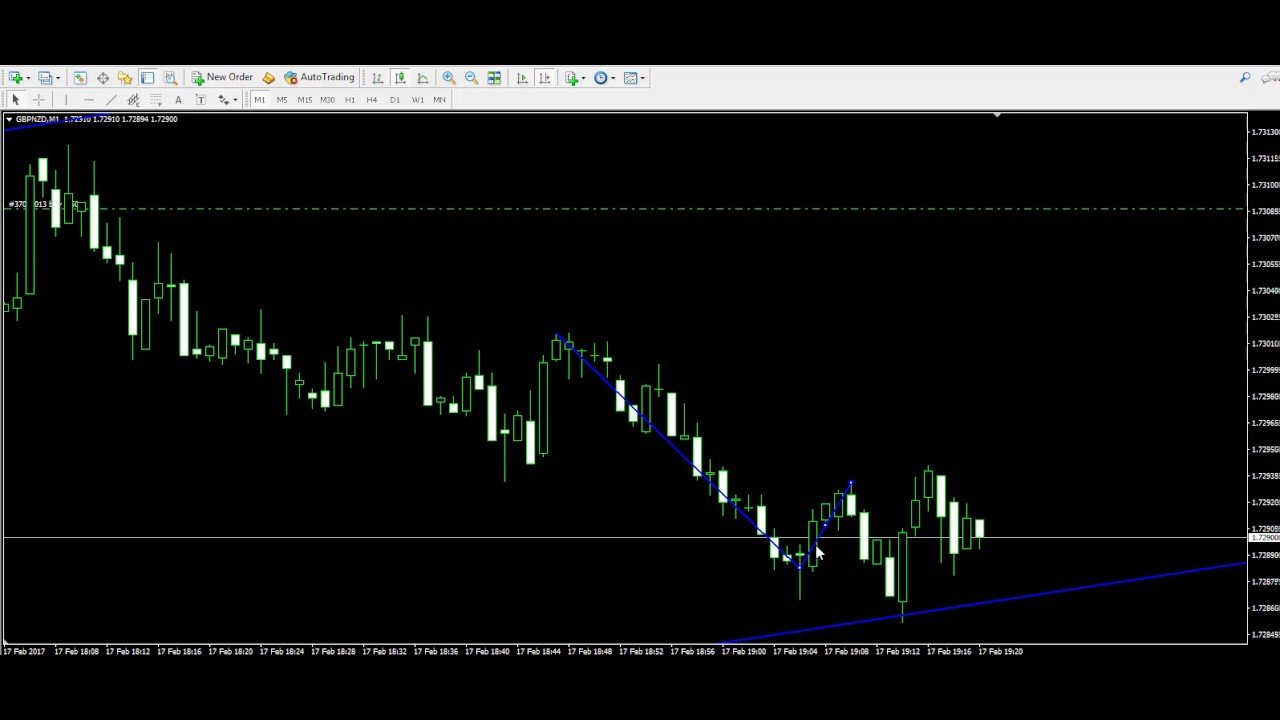The height and width of the screenshot is (720, 1280).
Task: Select the draw trendline tool
Action: click(111, 100)
